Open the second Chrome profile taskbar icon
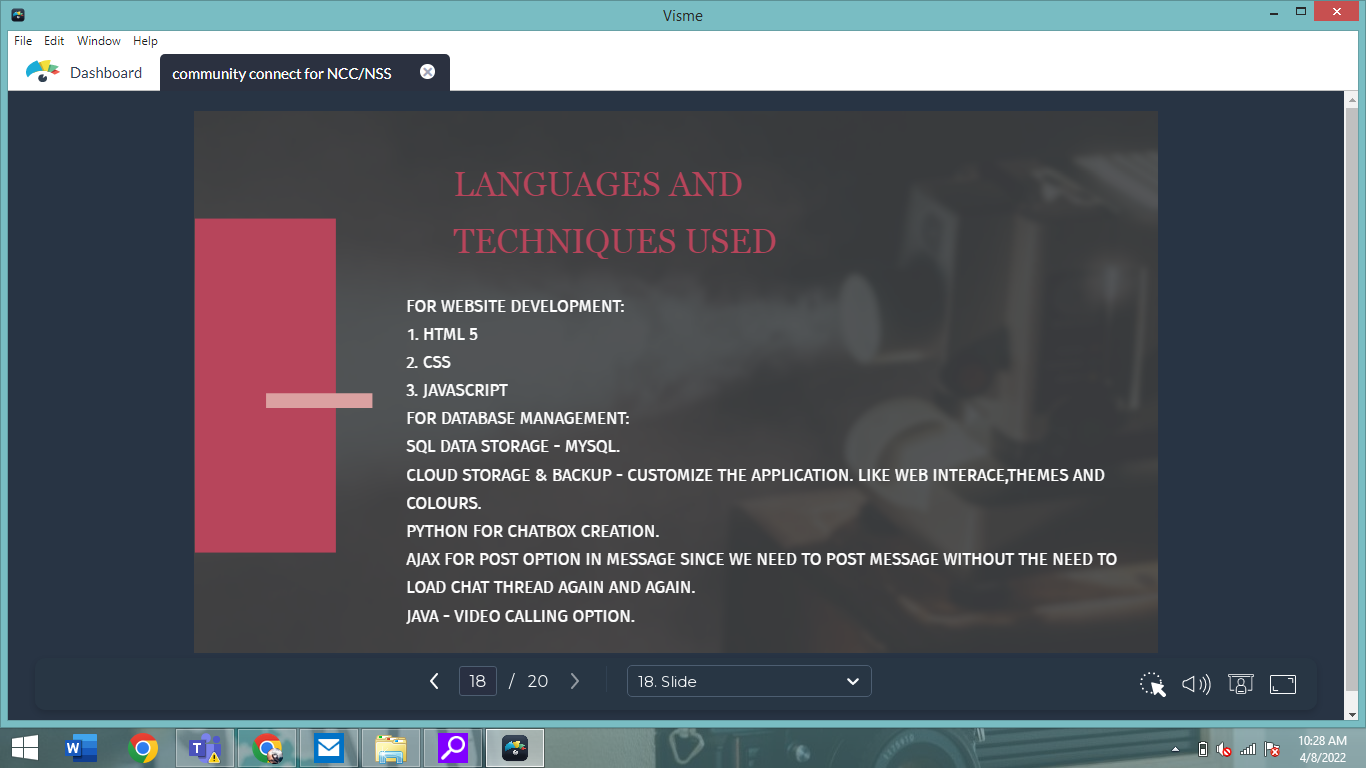1366x768 pixels. (x=267, y=747)
